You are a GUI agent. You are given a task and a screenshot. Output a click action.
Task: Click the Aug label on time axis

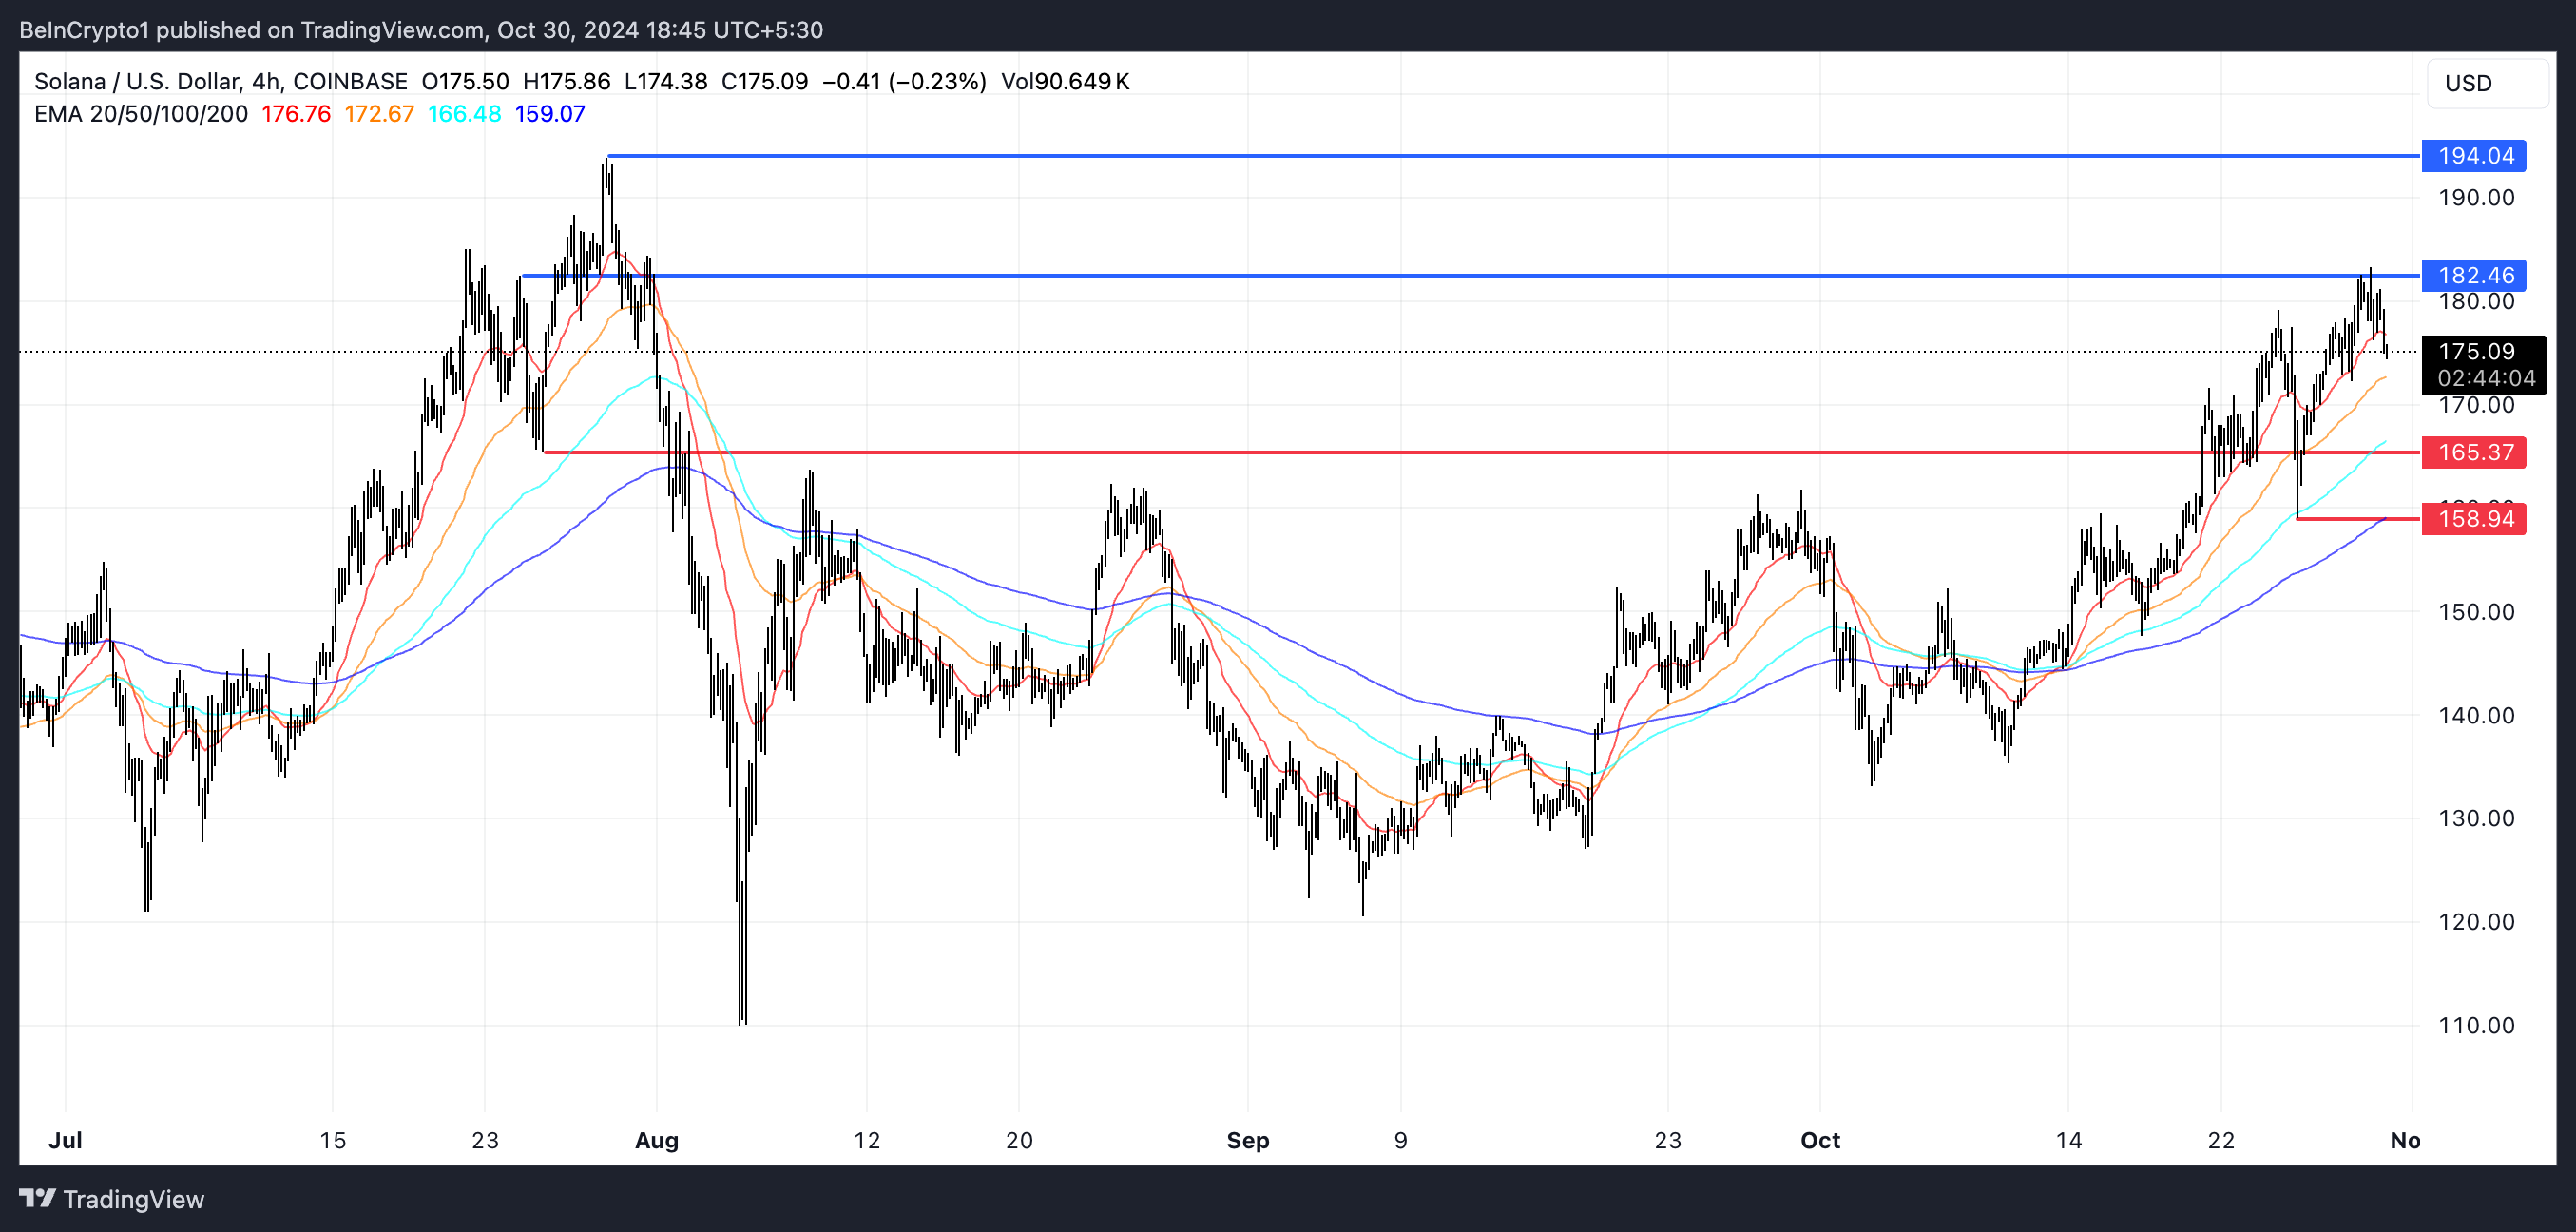656,1140
